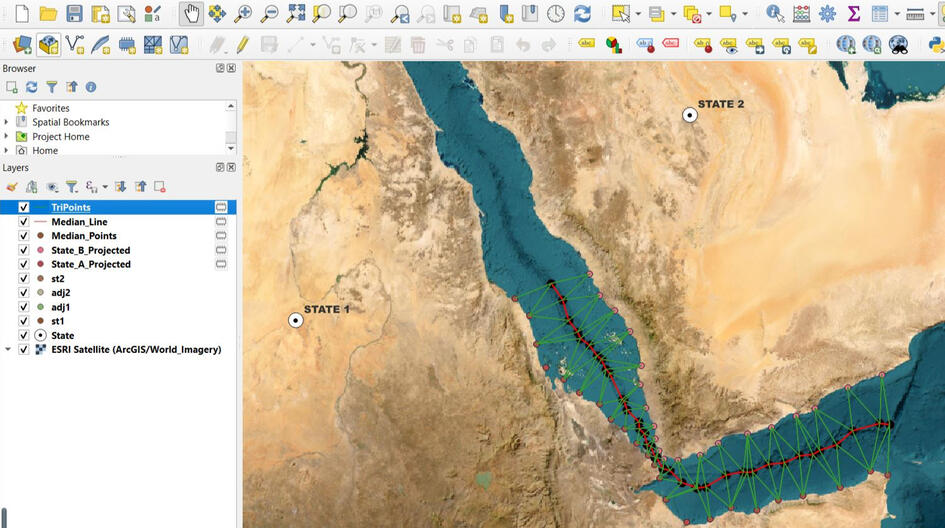This screenshot has height=528, width=945.
Task: Click the Save Project floppy icon
Action: [74, 14]
